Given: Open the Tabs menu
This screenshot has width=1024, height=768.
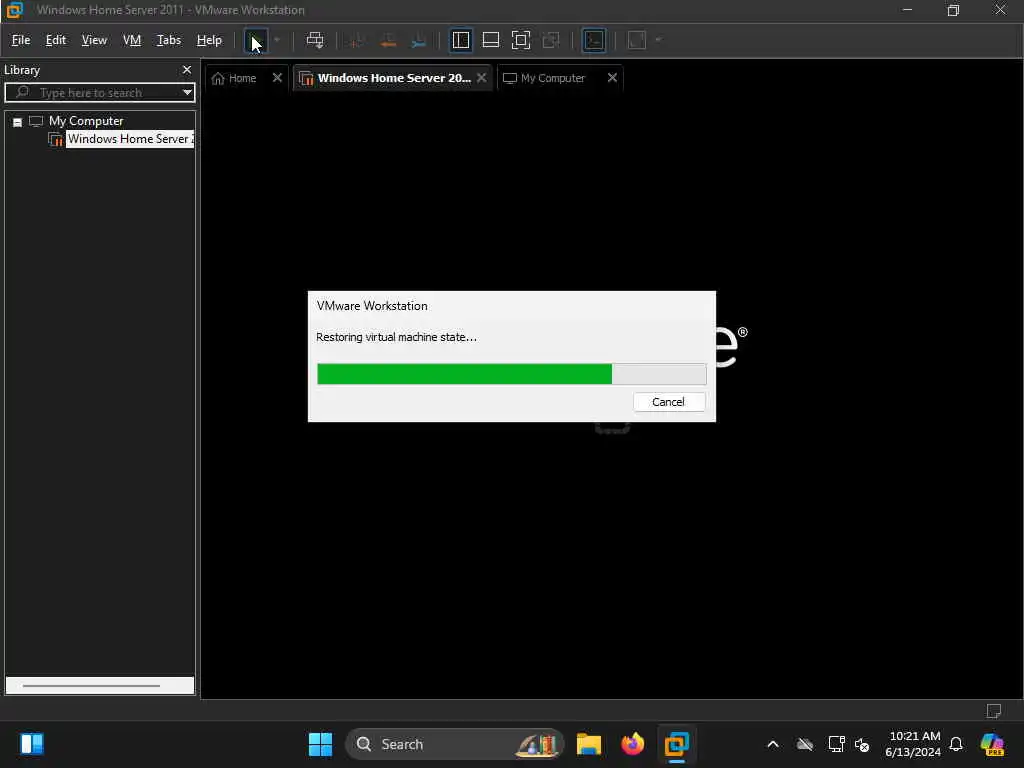Looking at the screenshot, I should (168, 40).
